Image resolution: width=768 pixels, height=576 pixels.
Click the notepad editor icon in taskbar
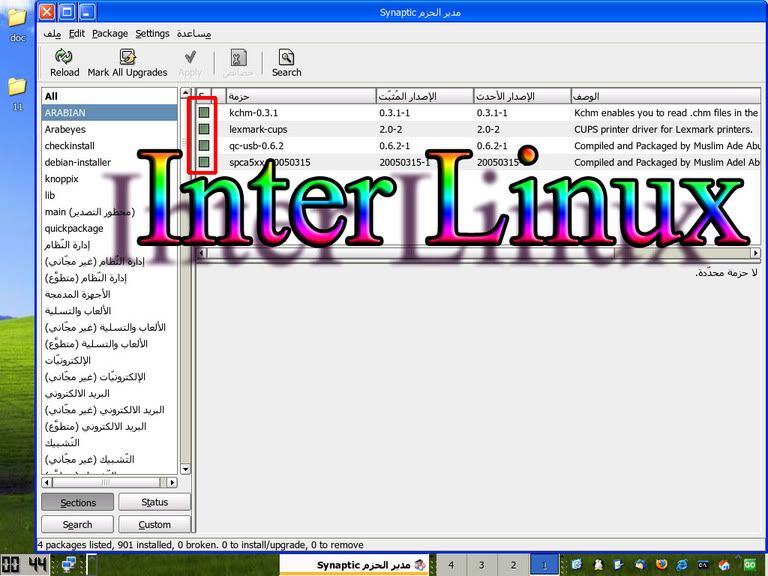[x=619, y=565]
